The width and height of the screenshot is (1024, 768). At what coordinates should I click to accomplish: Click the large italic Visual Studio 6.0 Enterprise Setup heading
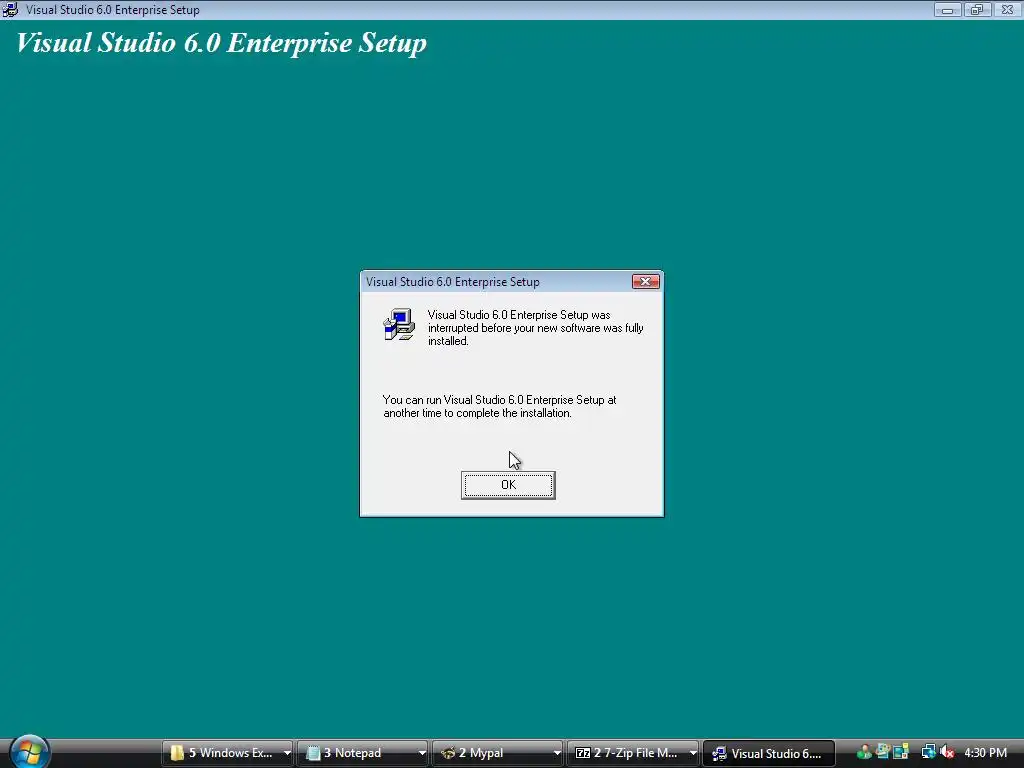221,43
